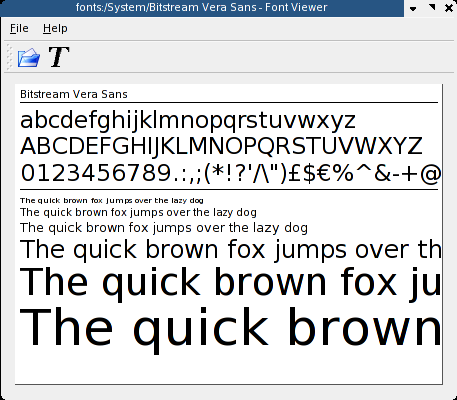Click the italic T font icon
This screenshot has height=400, width=457.
(59, 57)
